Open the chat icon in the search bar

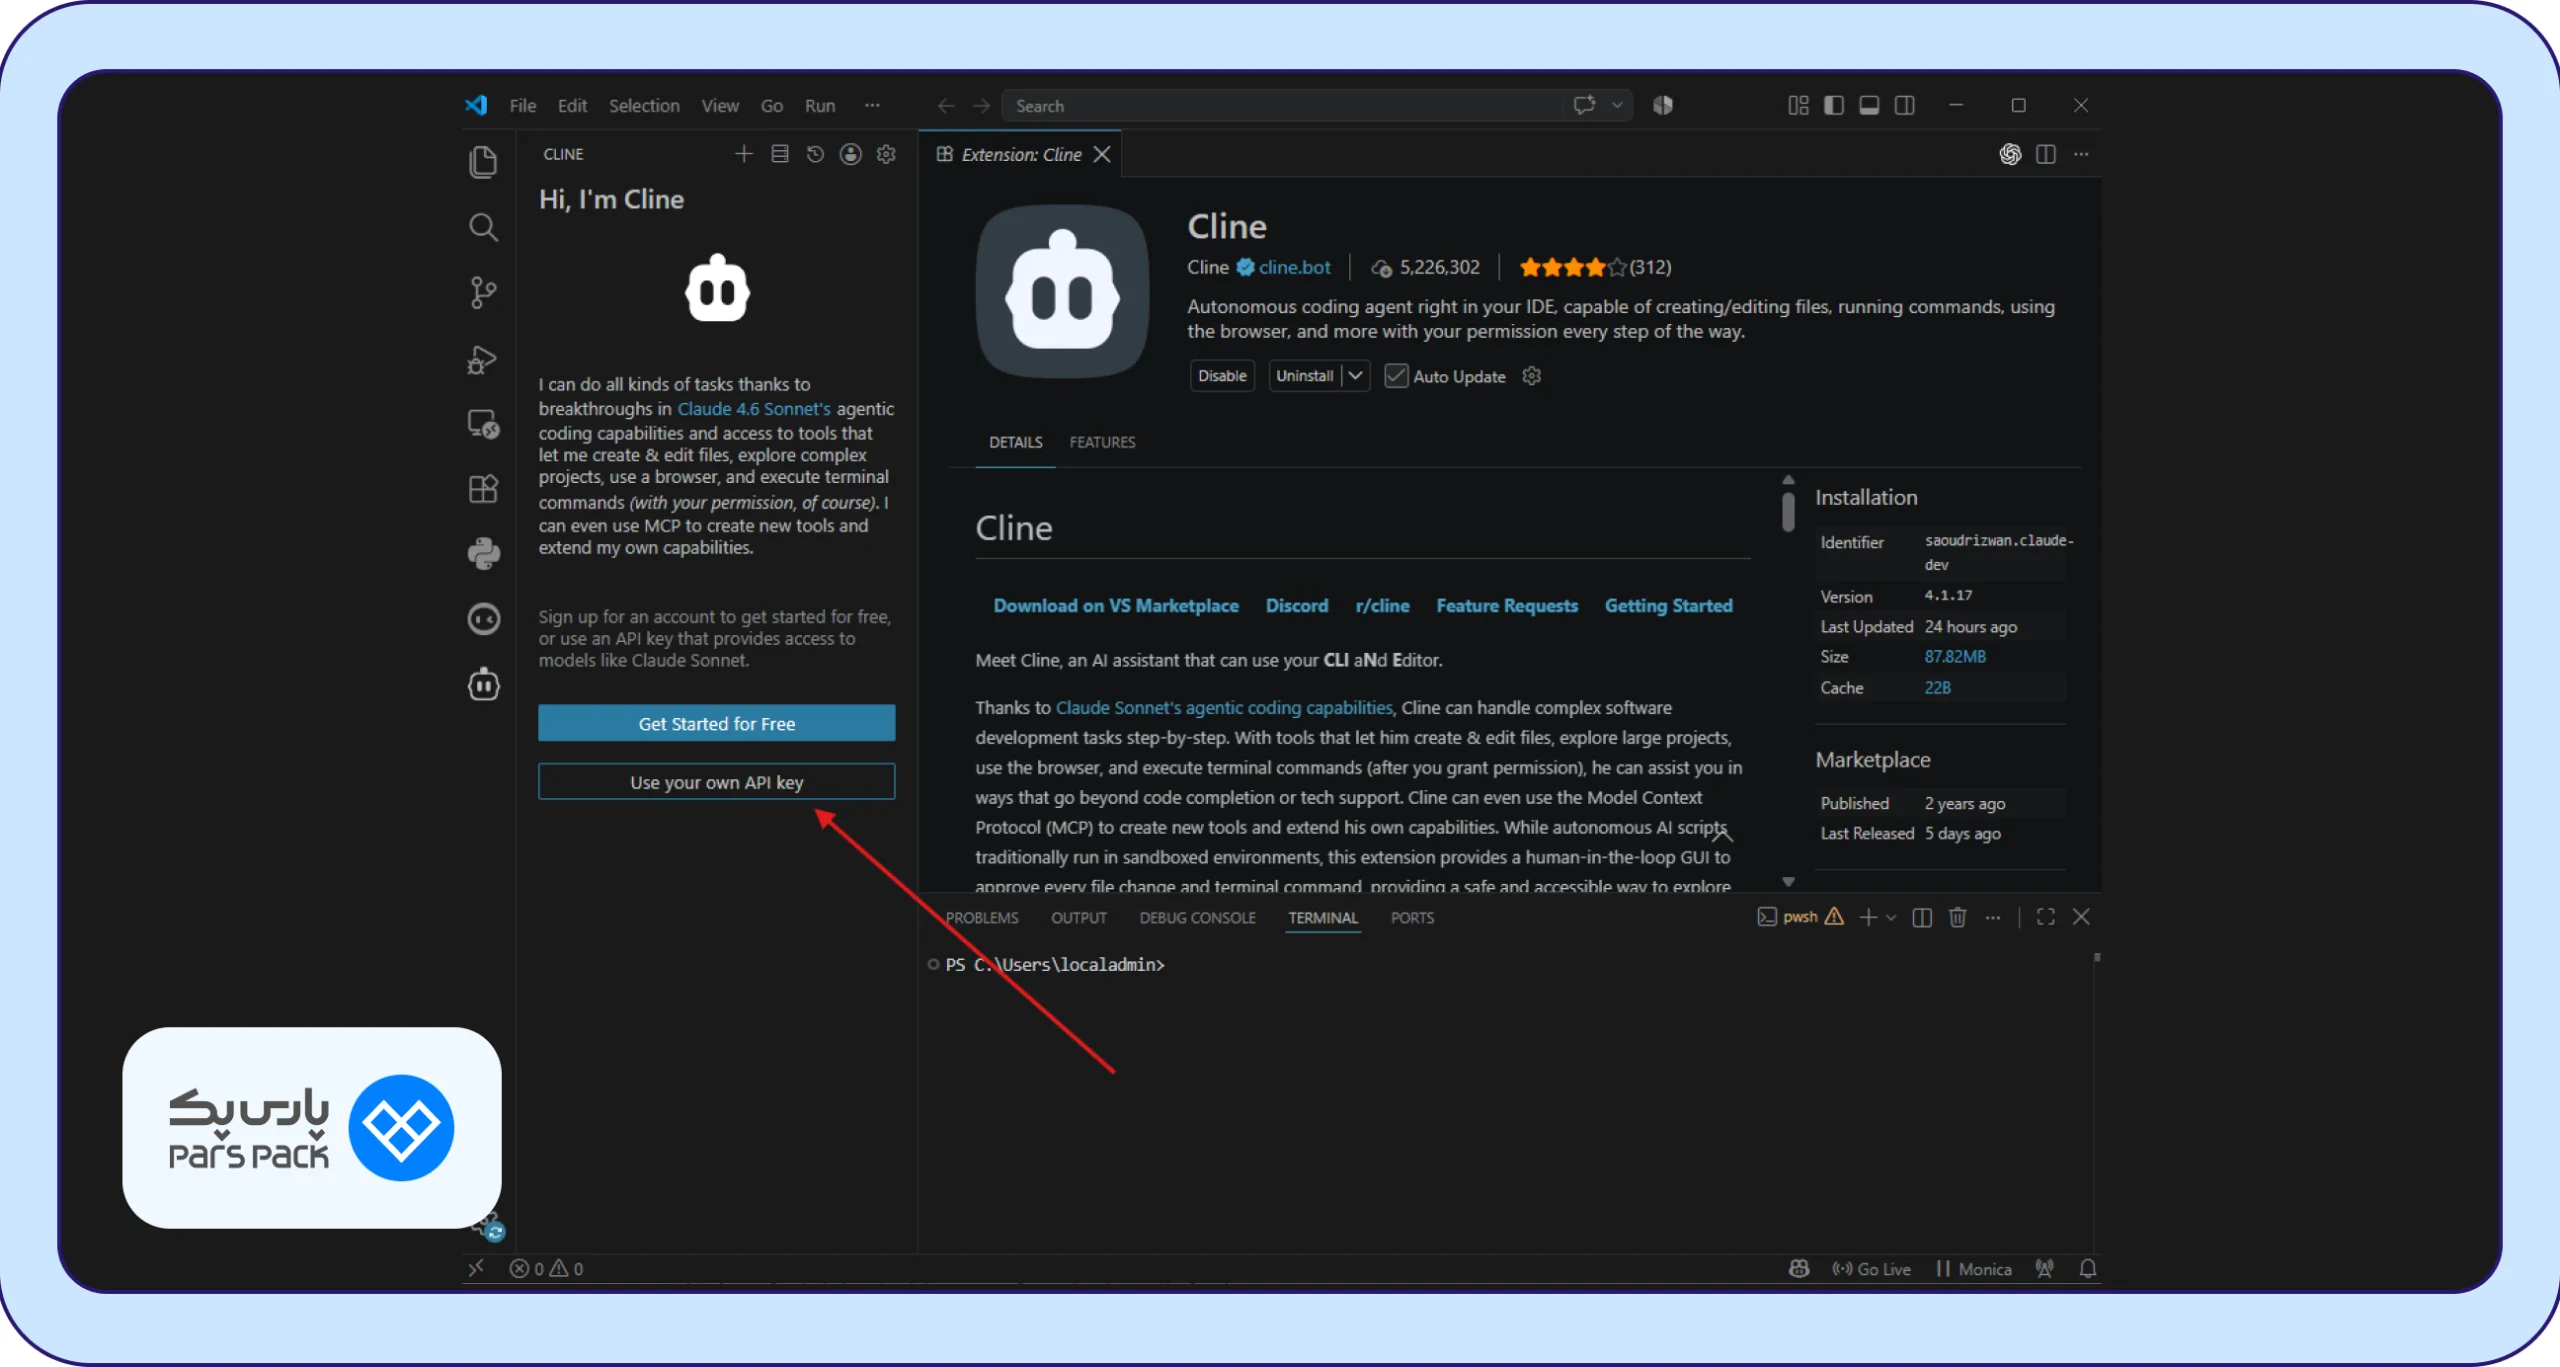pyautogui.click(x=1584, y=105)
